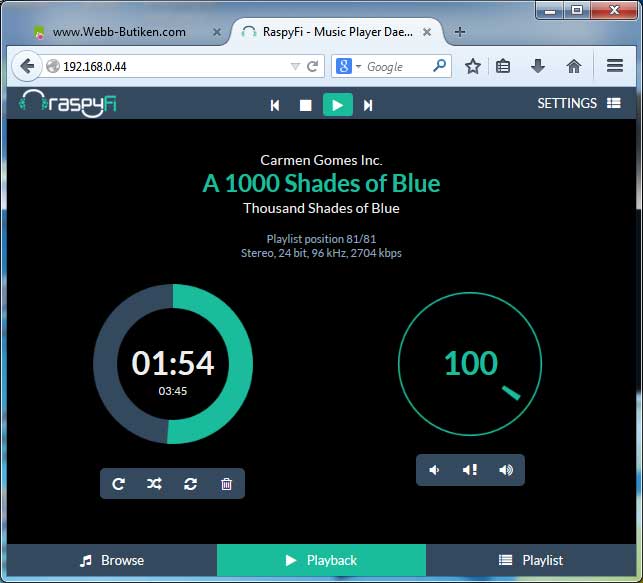Click the Stereo 24 bit 96 kHz info

coord(321,253)
